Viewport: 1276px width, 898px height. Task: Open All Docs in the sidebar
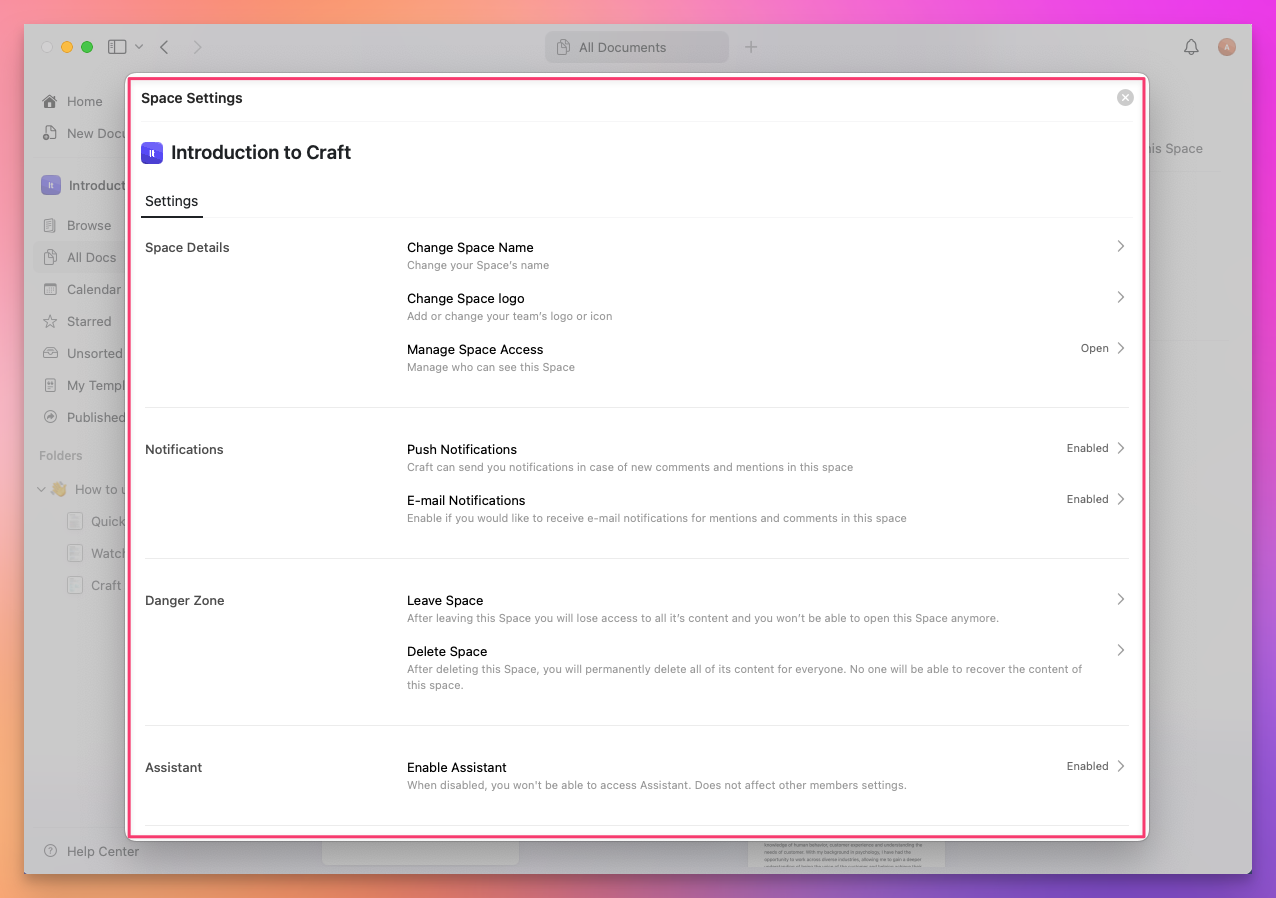pyautogui.click(x=80, y=257)
